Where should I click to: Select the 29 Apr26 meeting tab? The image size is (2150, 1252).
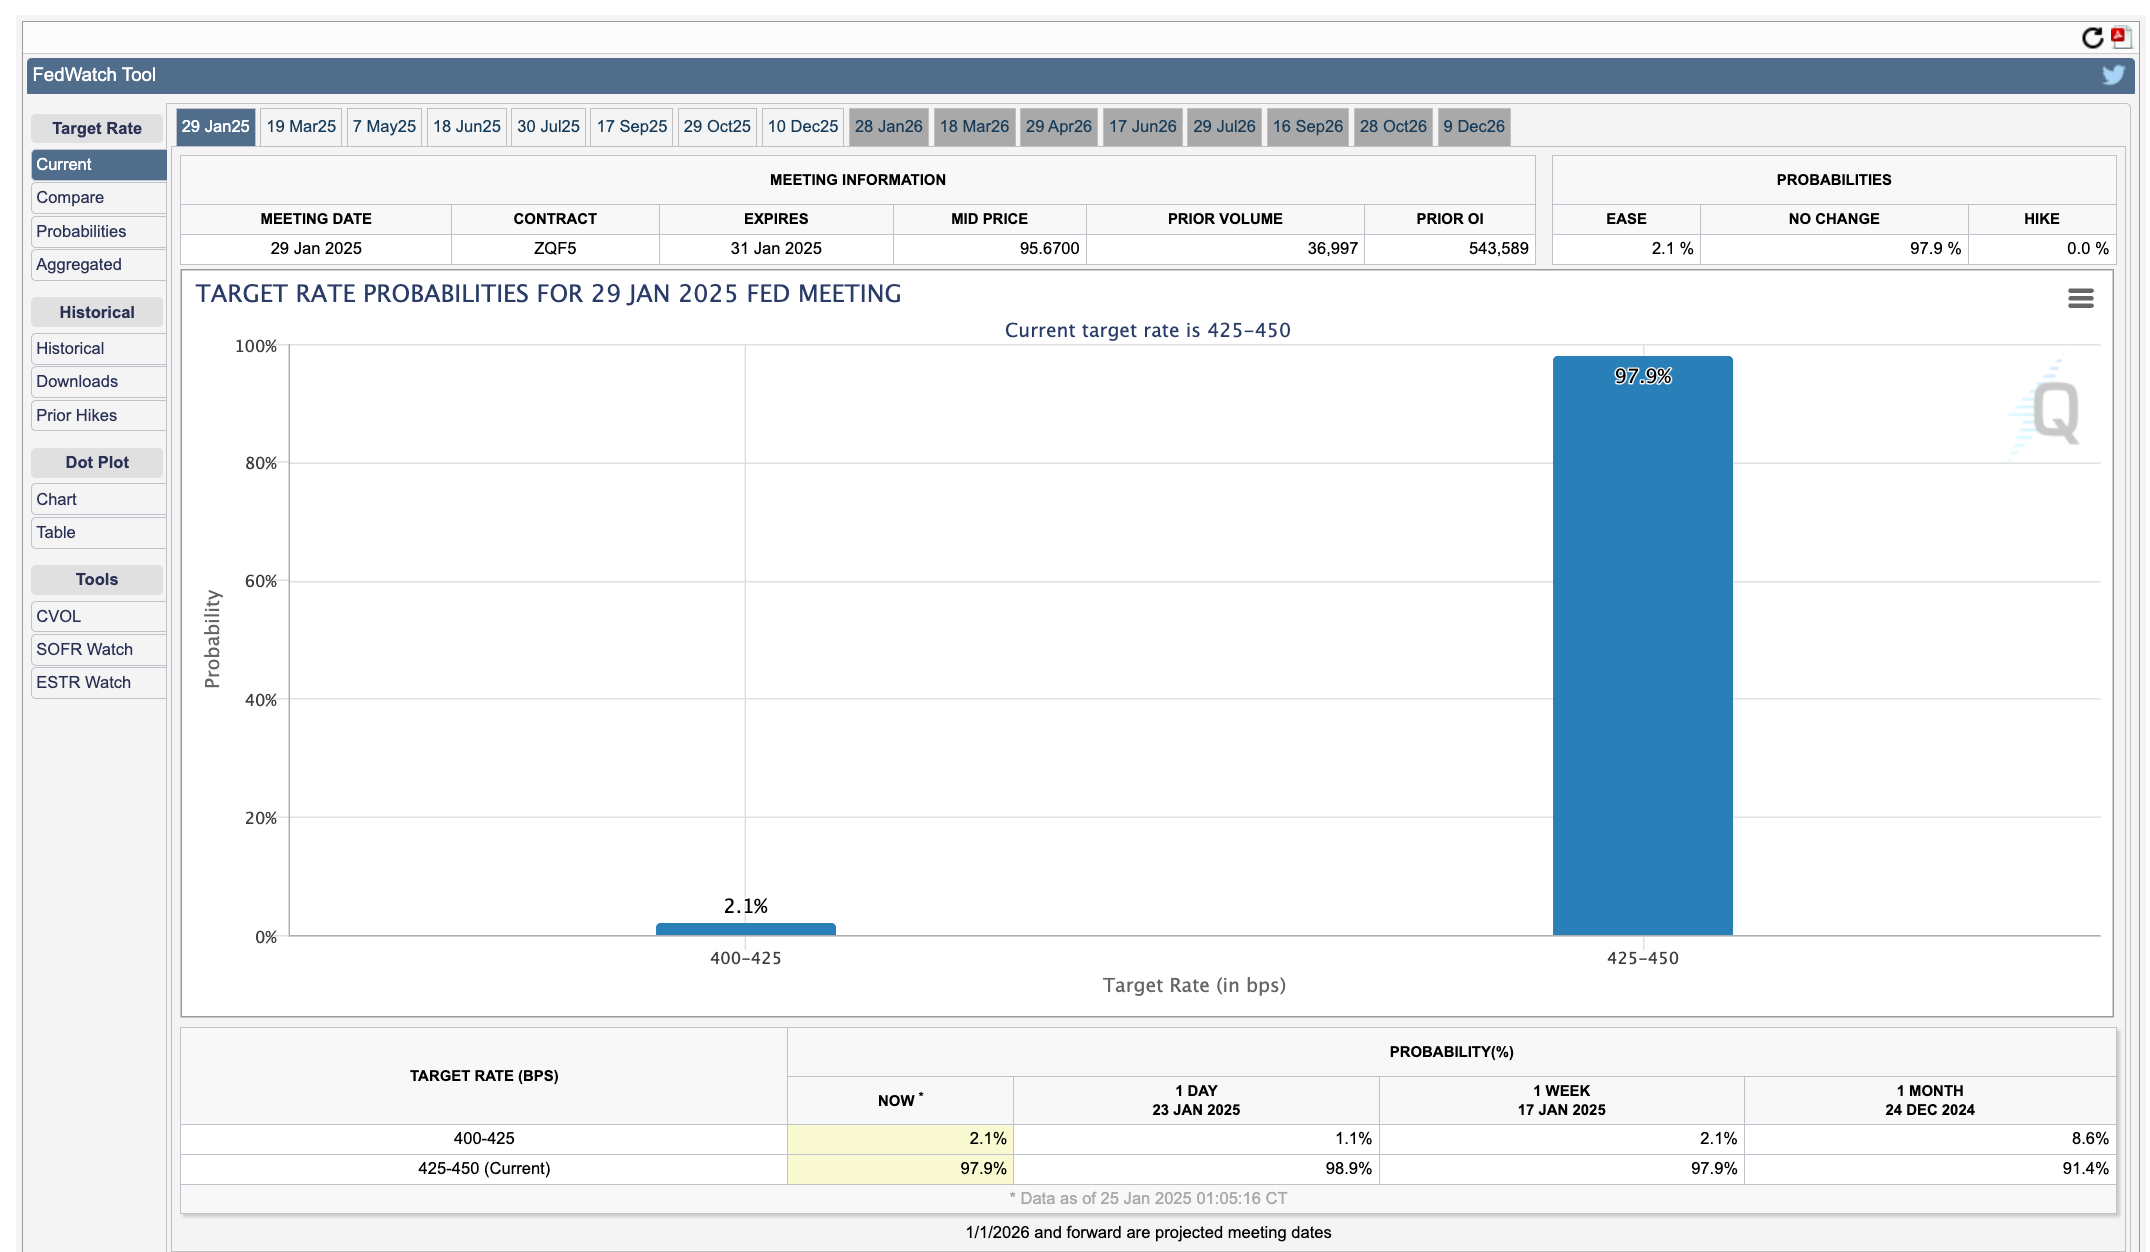1059,127
